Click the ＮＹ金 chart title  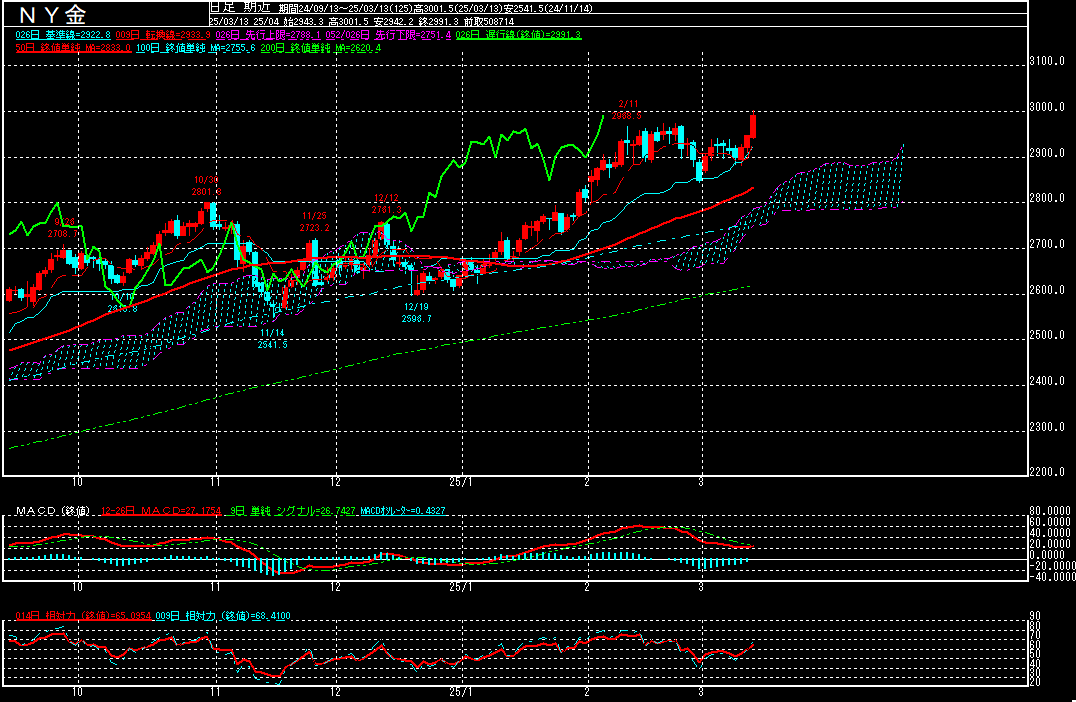[x=52, y=14]
